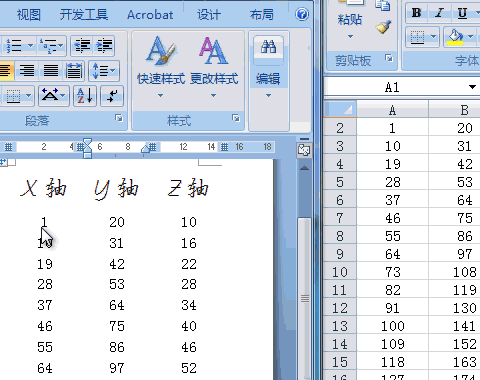The width and height of the screenshot is (480, 380).
Task: Switch to the 开发工具 tab
Action: click(x=84, y=15)
